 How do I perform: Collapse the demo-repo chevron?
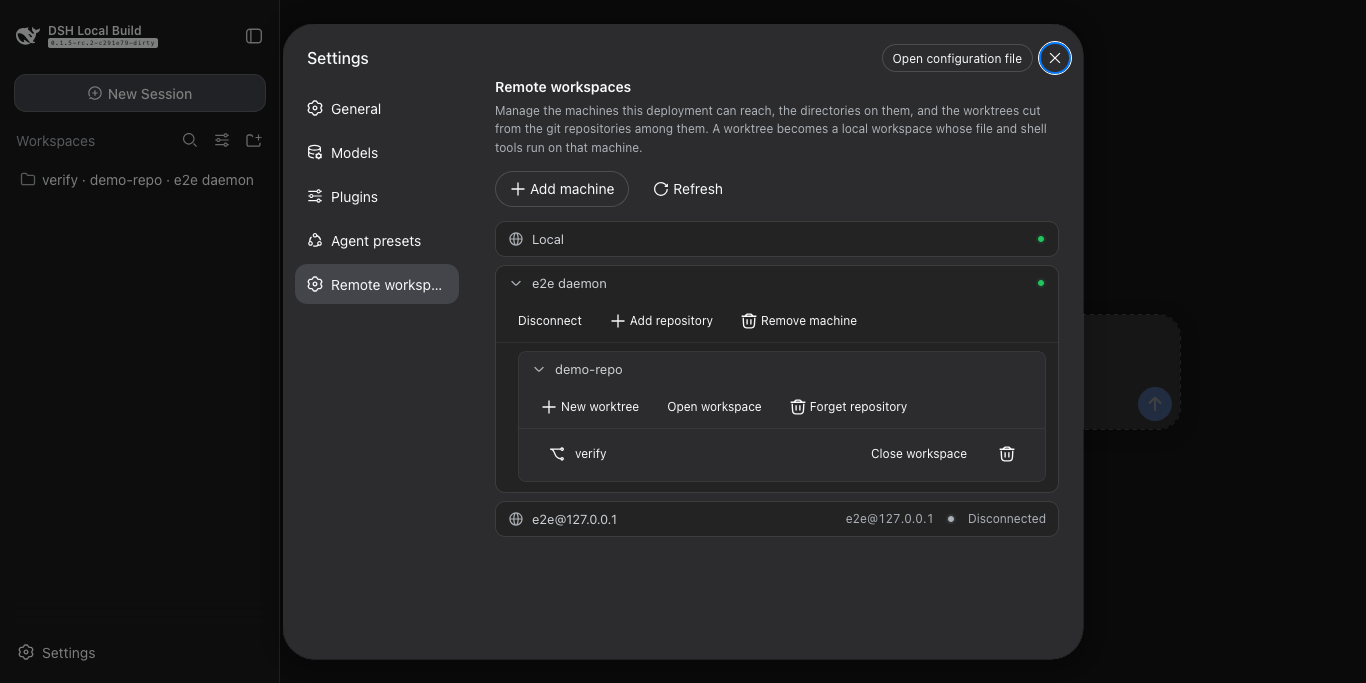[539, 370]
